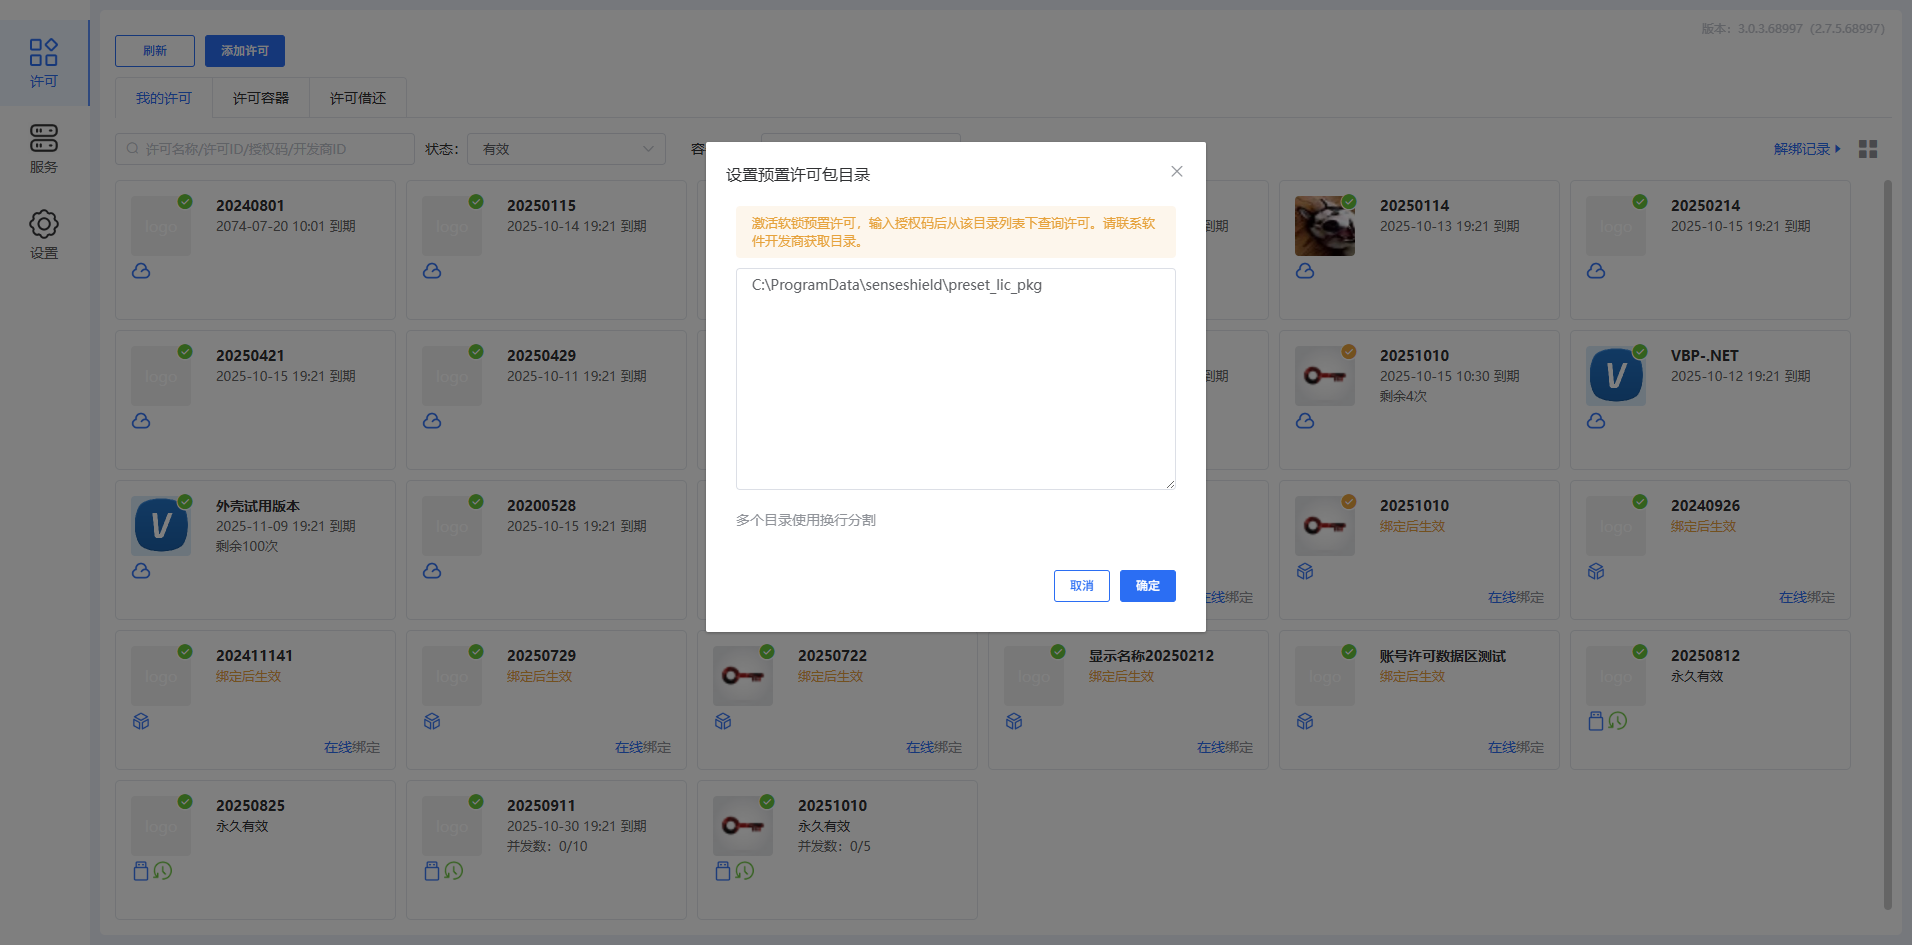Select the 显示名称20250212 card title
The height and width of the screenshot is (945, 1912).
coord(1151,656)
